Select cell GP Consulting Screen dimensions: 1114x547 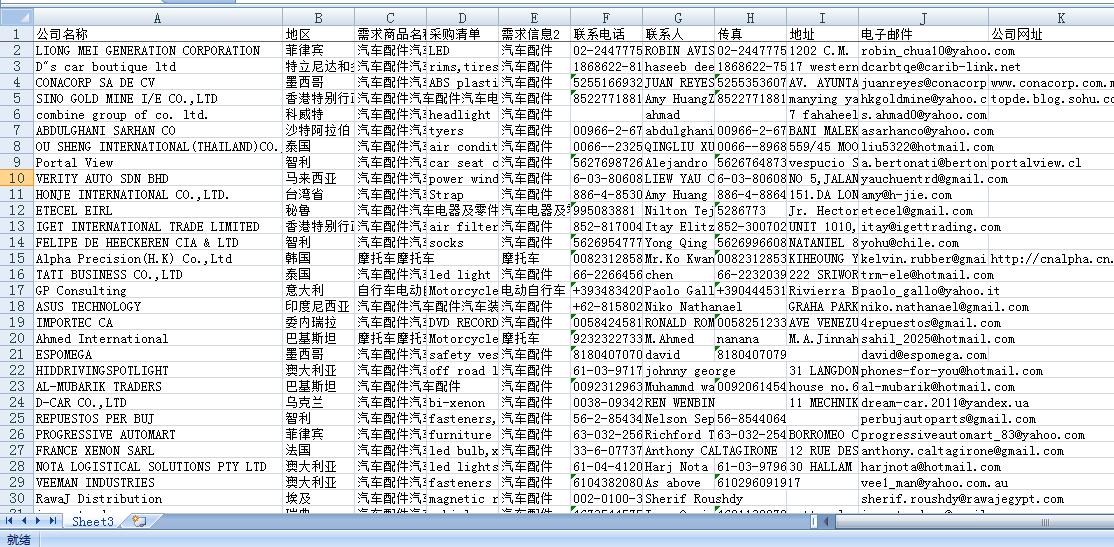pyautogui.click(x=158, y=291)
